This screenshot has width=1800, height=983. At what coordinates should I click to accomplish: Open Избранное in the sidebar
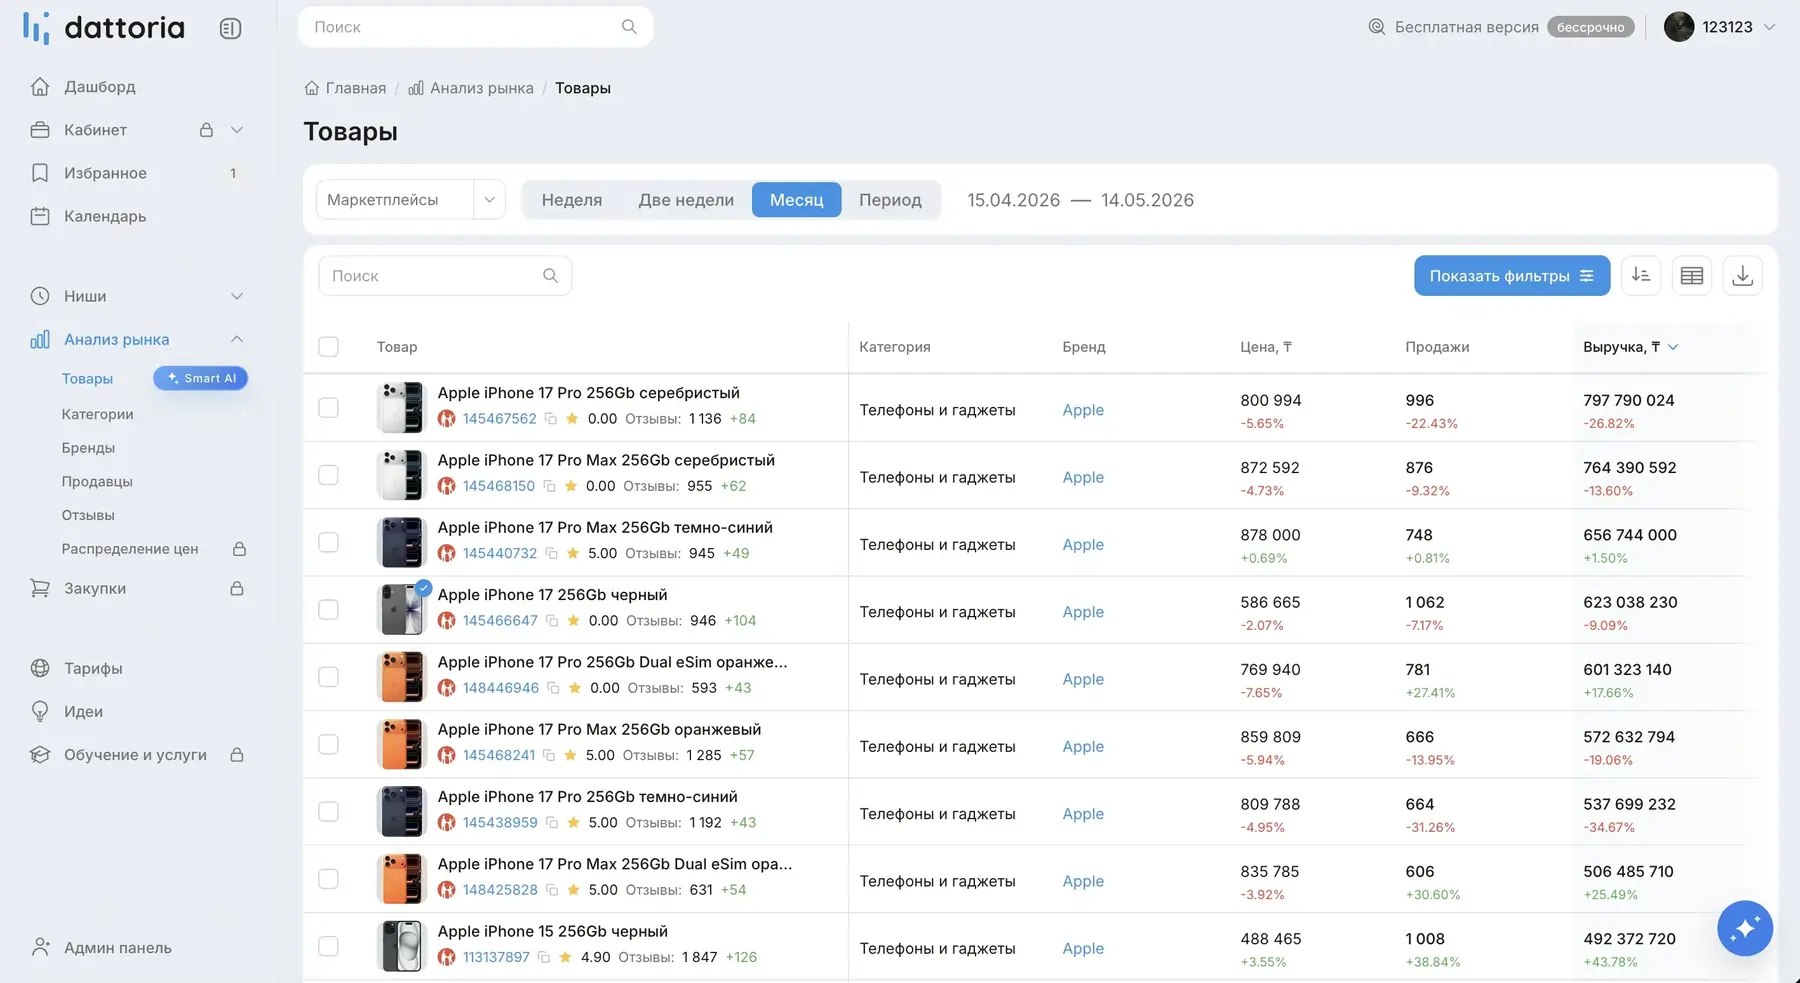pyautogui.click(x=105, y=173)
